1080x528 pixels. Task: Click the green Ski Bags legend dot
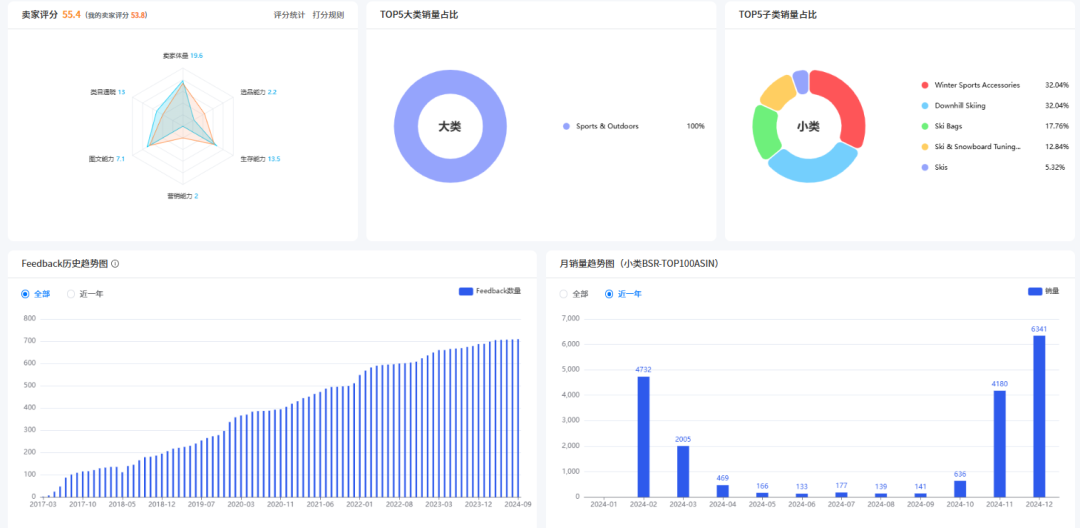(x=925, y=127)
